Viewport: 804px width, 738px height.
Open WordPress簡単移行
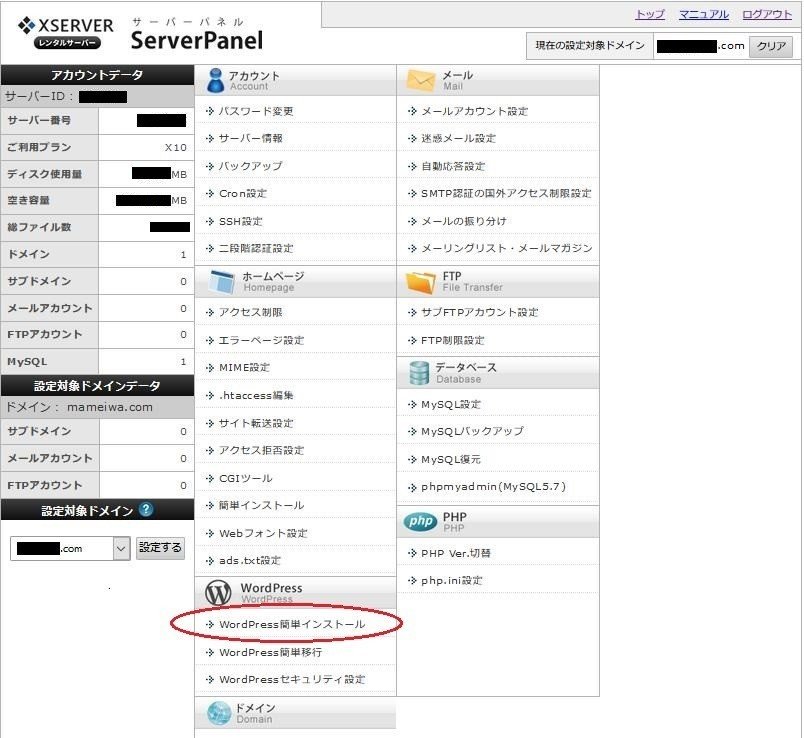[x=270, y=652]
